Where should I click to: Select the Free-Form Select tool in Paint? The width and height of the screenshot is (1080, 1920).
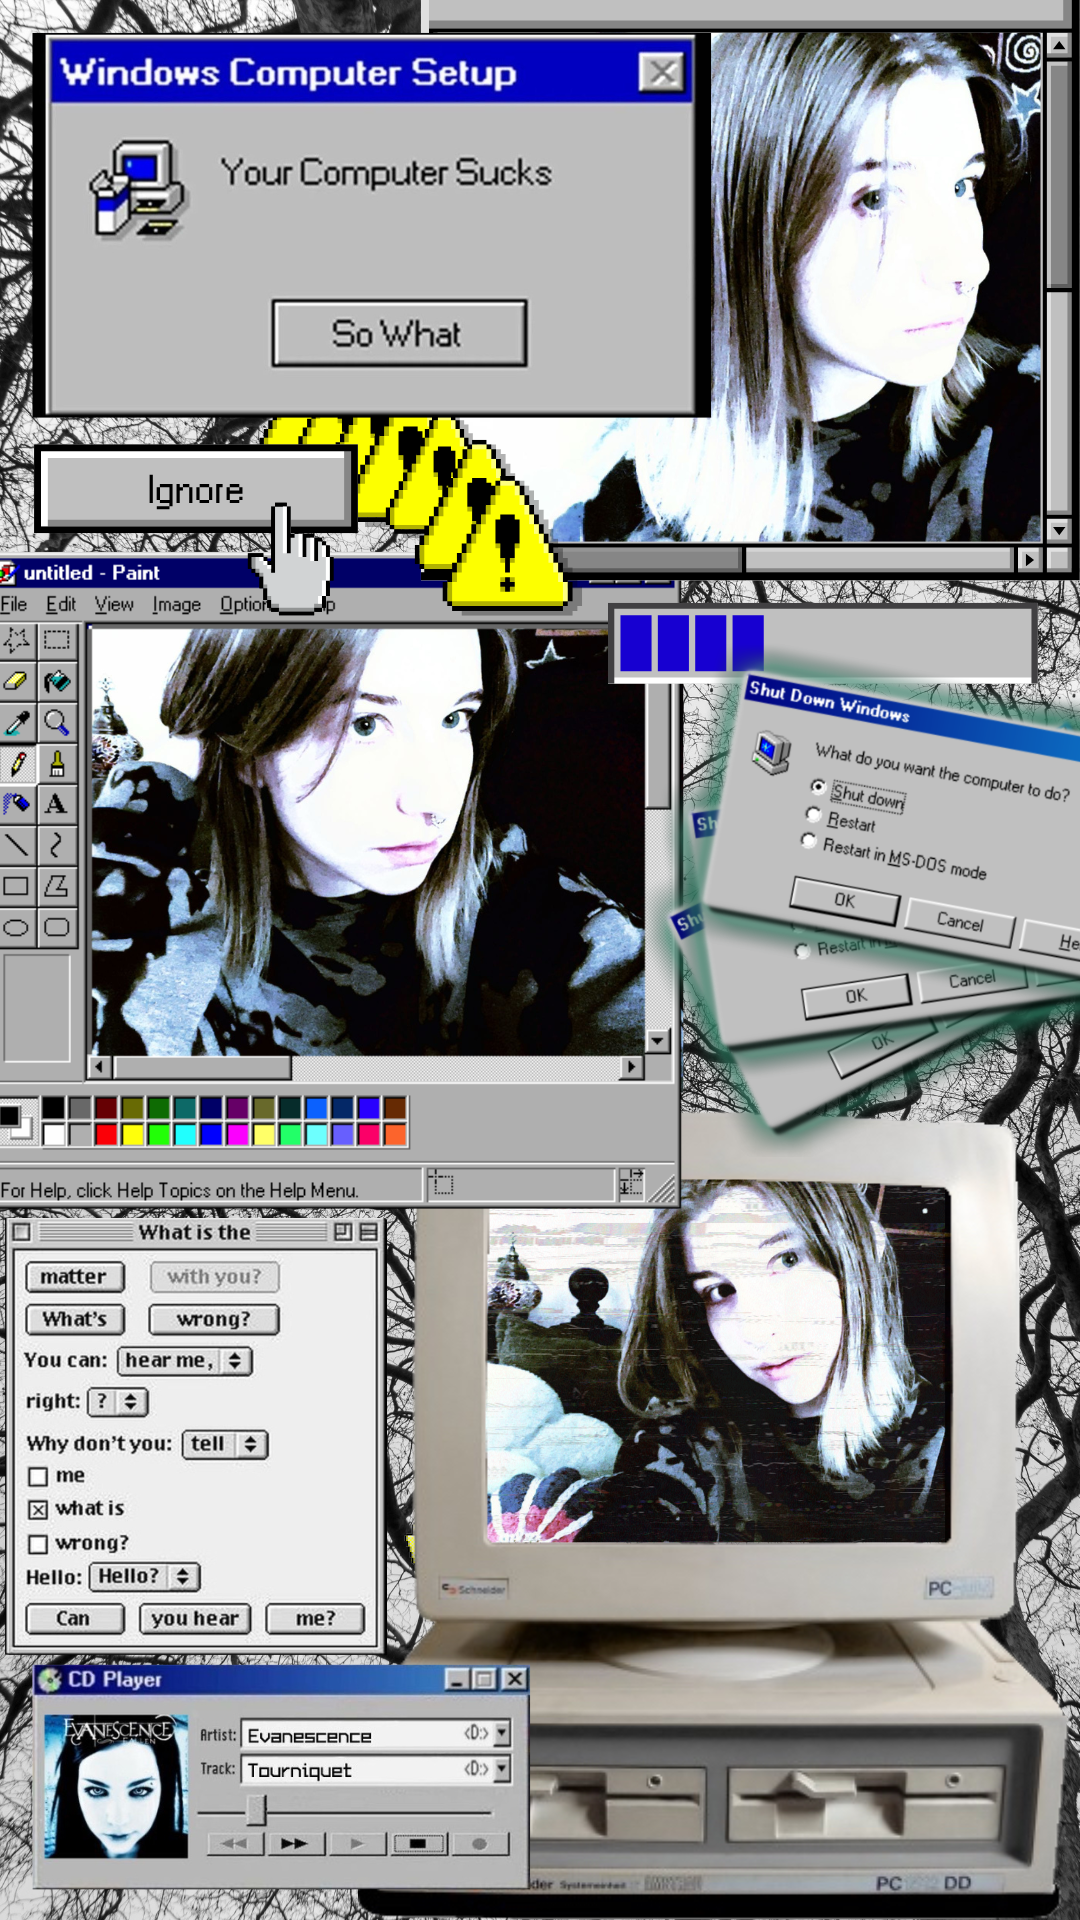pyautogui.click(x=17, y=641)
